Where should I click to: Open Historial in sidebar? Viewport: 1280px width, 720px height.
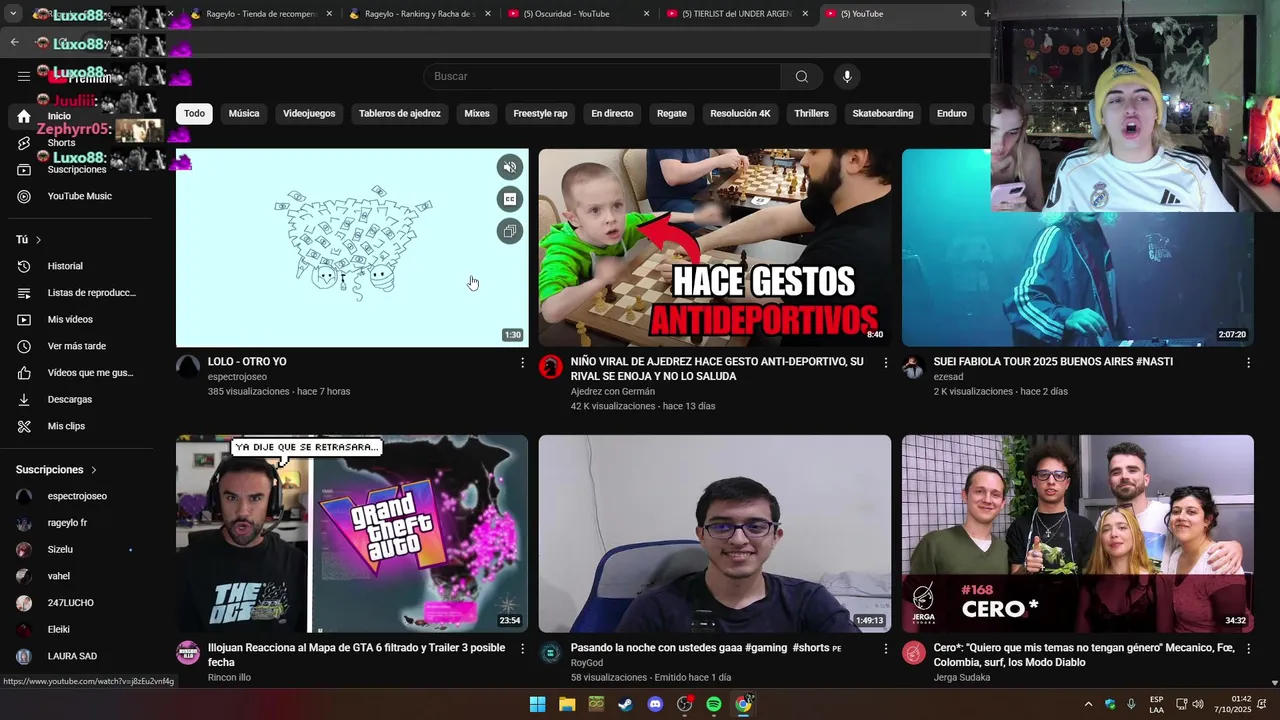tap(80, 266)
